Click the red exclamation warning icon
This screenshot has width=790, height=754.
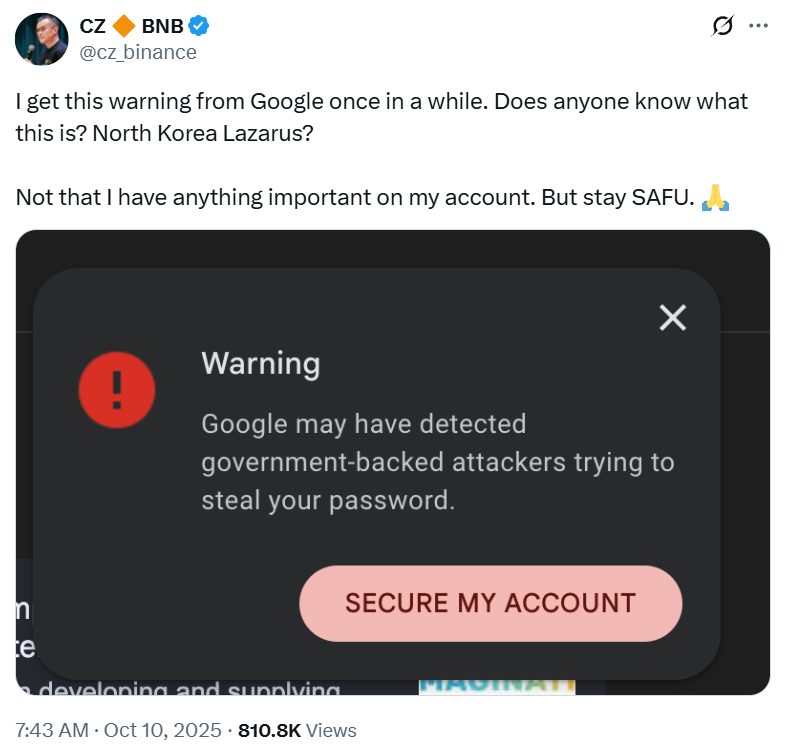click(117, 390)
